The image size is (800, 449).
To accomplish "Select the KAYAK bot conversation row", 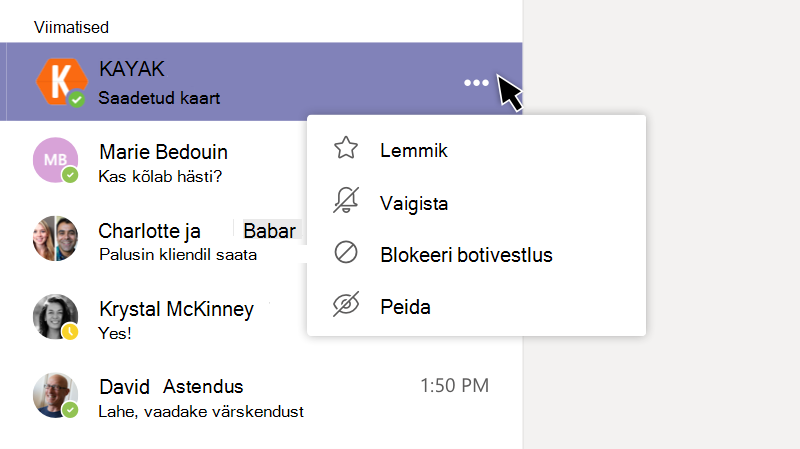I will click(261, 82).
